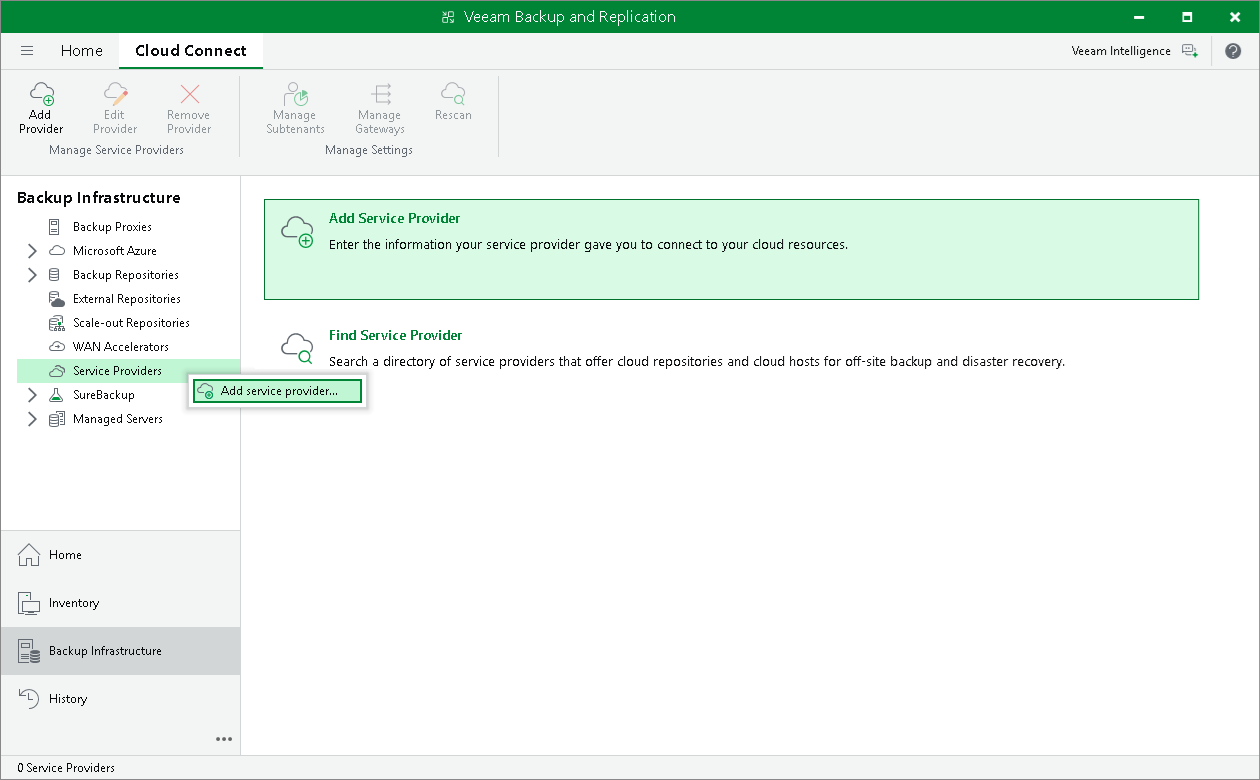Click the Managed Servers icon

(x=55, y=419)
